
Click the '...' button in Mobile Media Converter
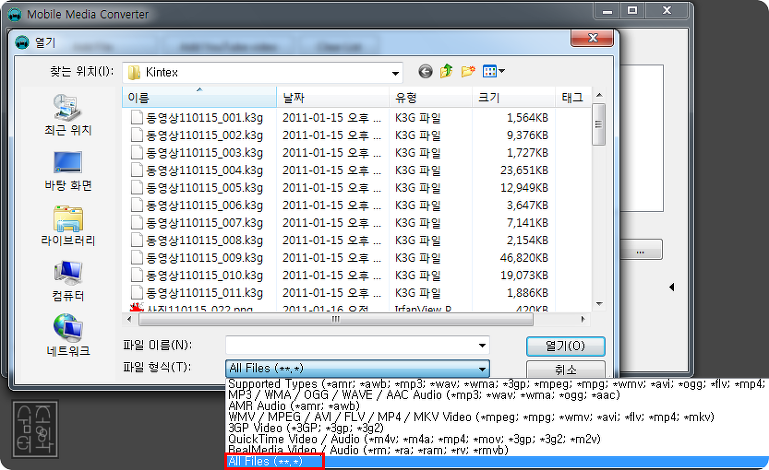641,250
